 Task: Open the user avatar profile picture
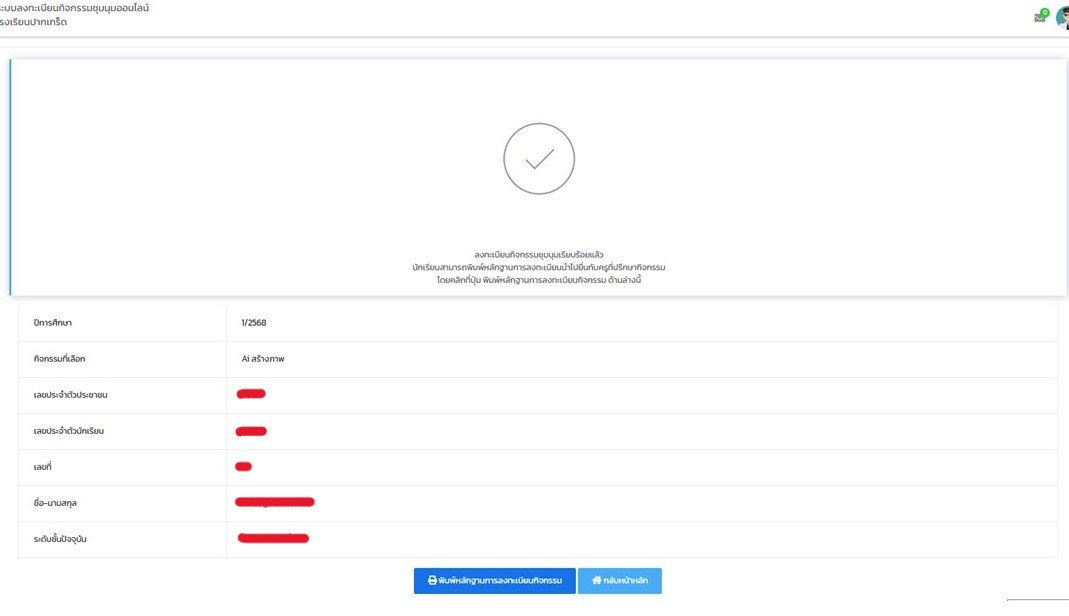click(x=1063, y=17)
